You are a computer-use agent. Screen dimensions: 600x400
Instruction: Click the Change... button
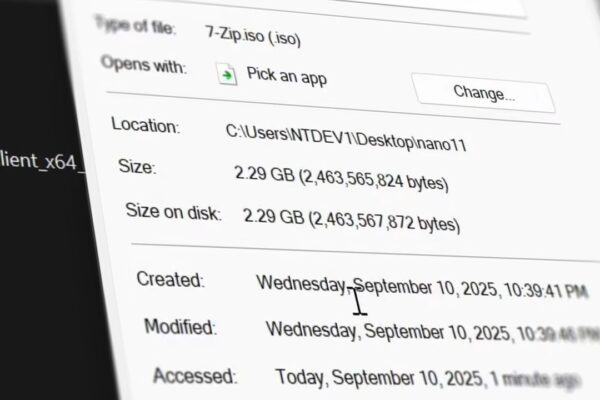pyautogui.click(x=483, y=93)
